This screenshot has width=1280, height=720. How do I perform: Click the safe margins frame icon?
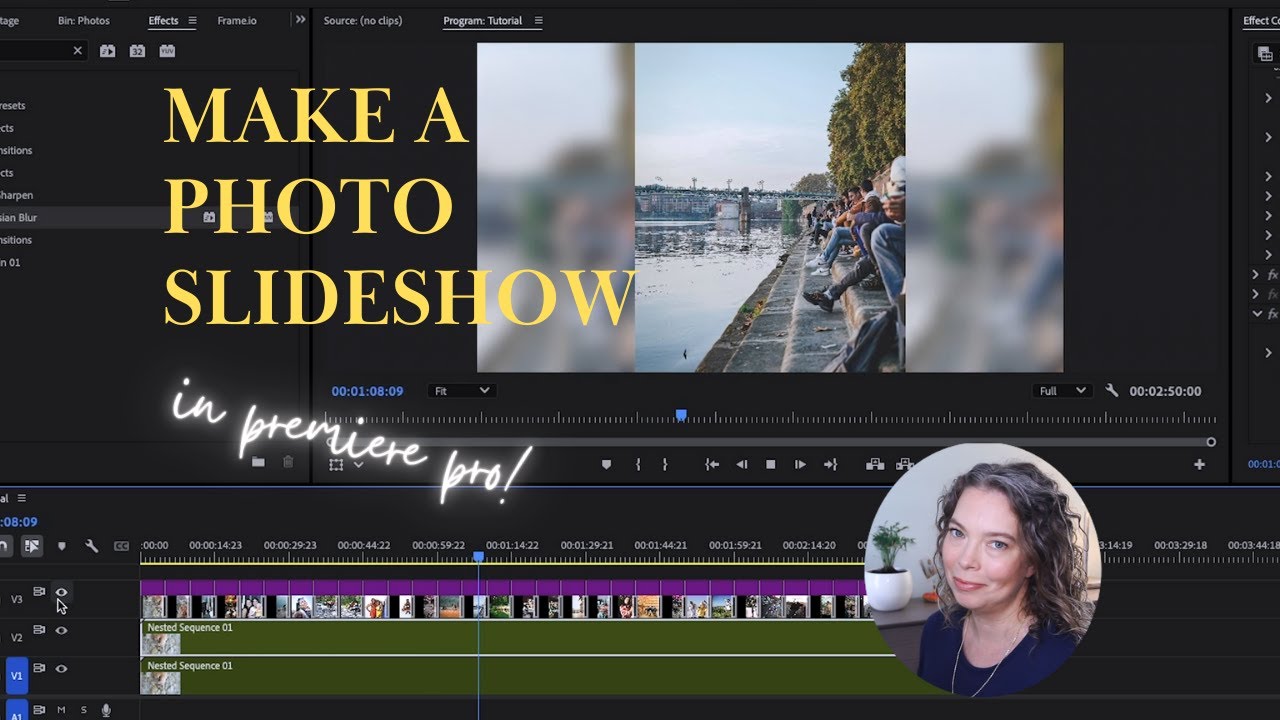click(336, 464)
